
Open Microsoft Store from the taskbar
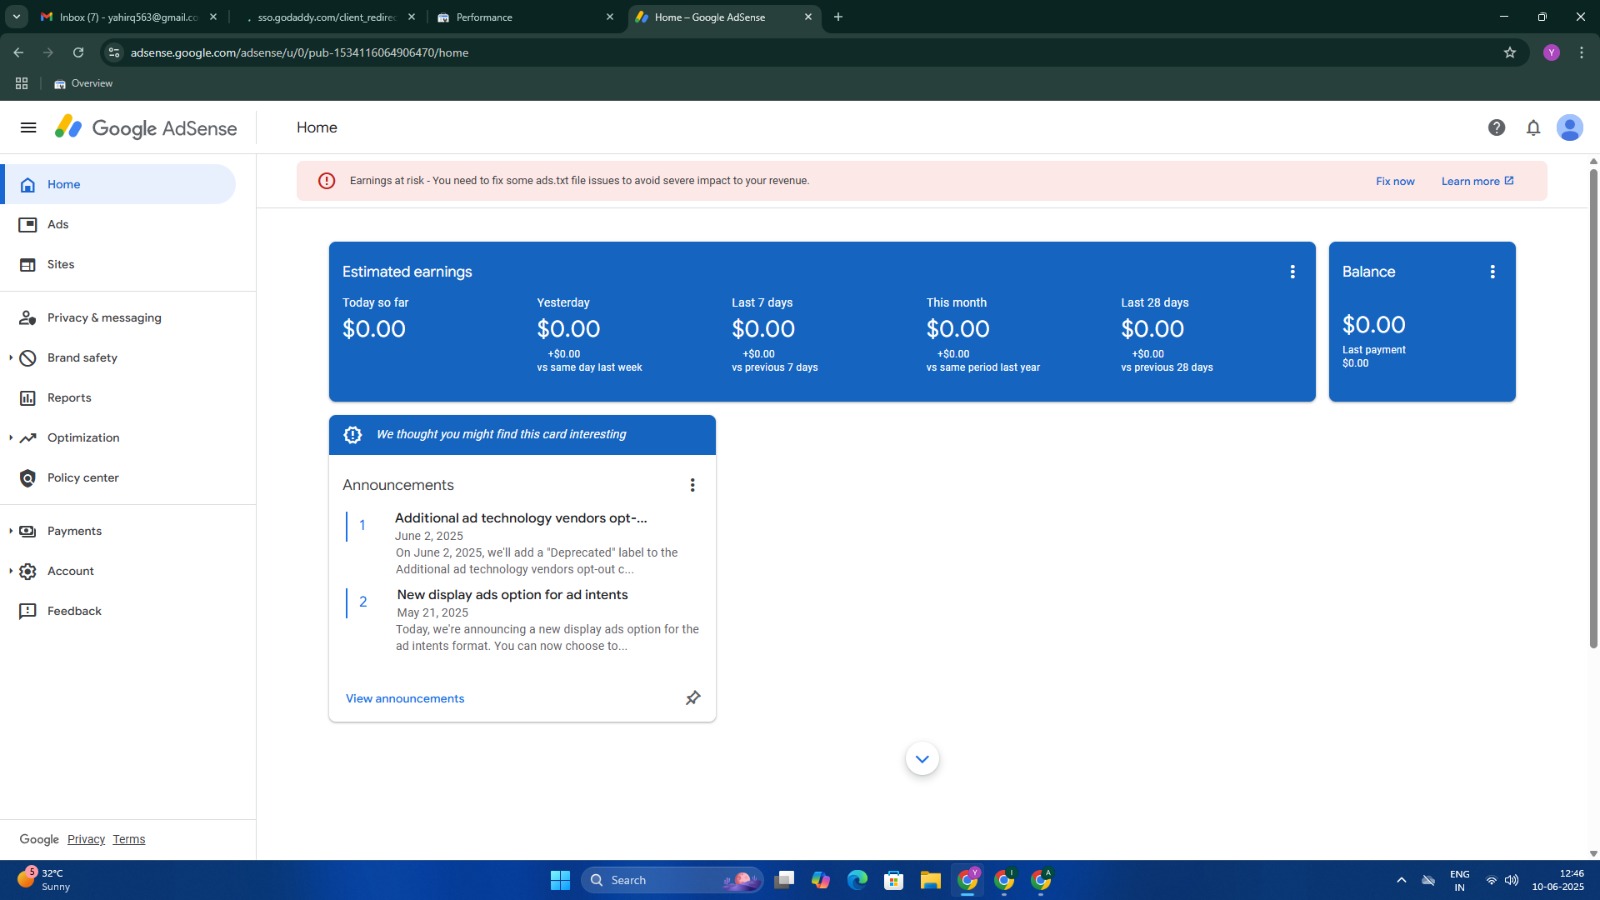coord(894,880)
